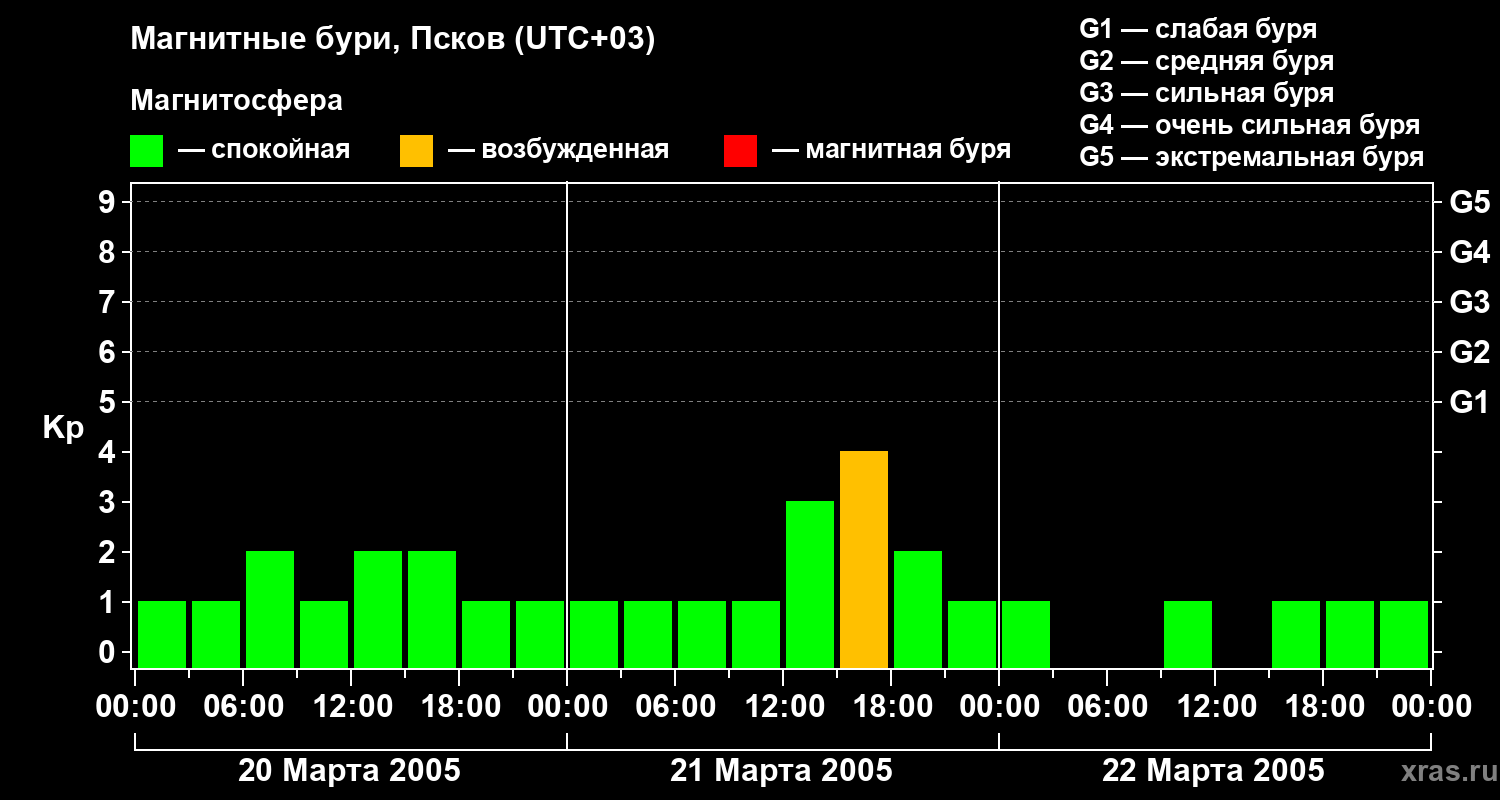This screenshot has width=1500, height=800.
Task: Click the '20 Марта 2005' date label
Action: pyautogui.click(x=349, y=771)
